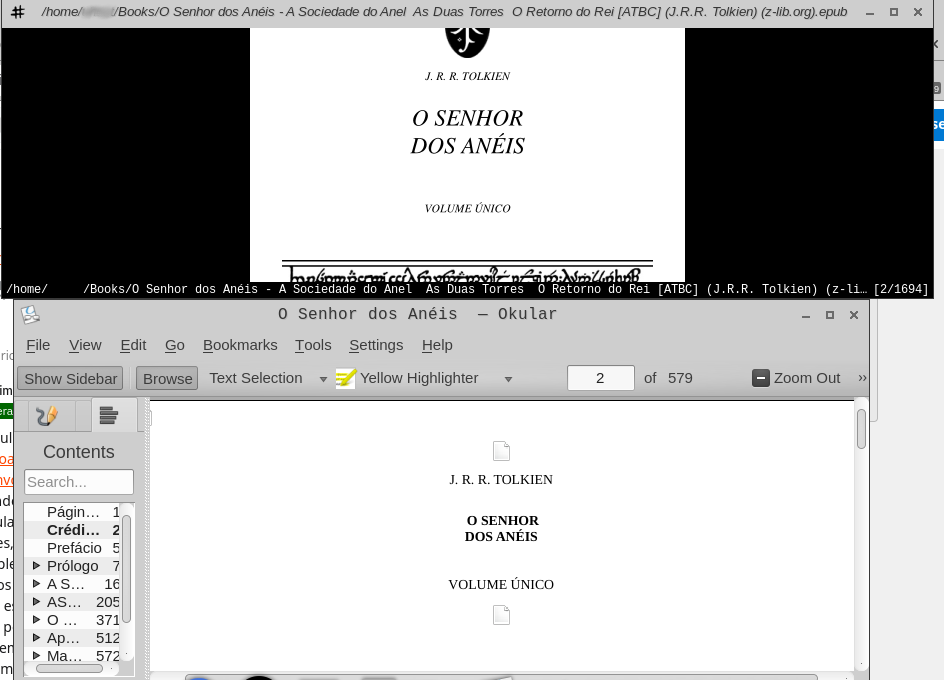The width and height of the screenshot is (944, 680).
Task: Click the document's vertical scrollbar in Okular
Action: click(x=862, y=429)
